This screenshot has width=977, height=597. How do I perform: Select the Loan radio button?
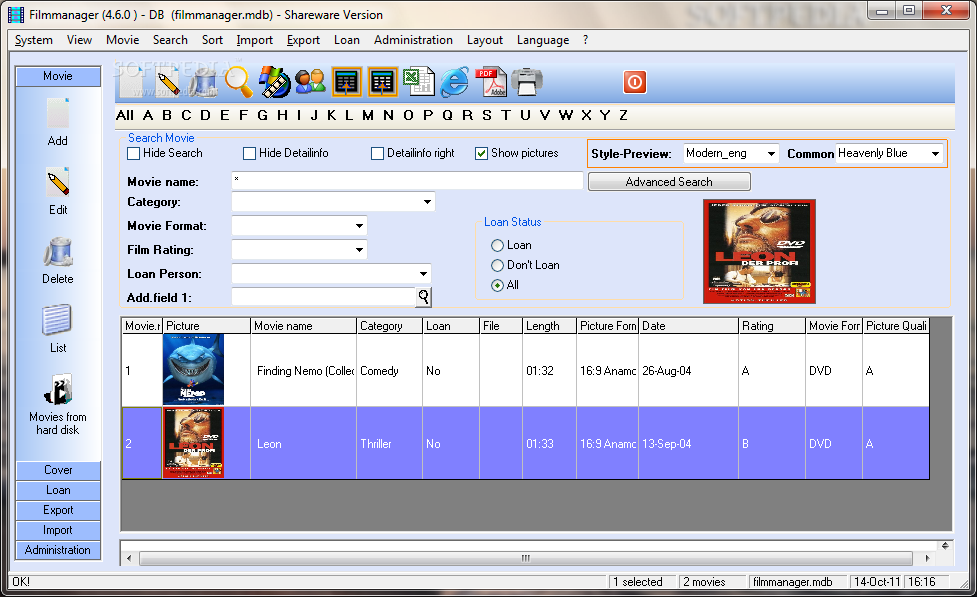pos(497,246)
